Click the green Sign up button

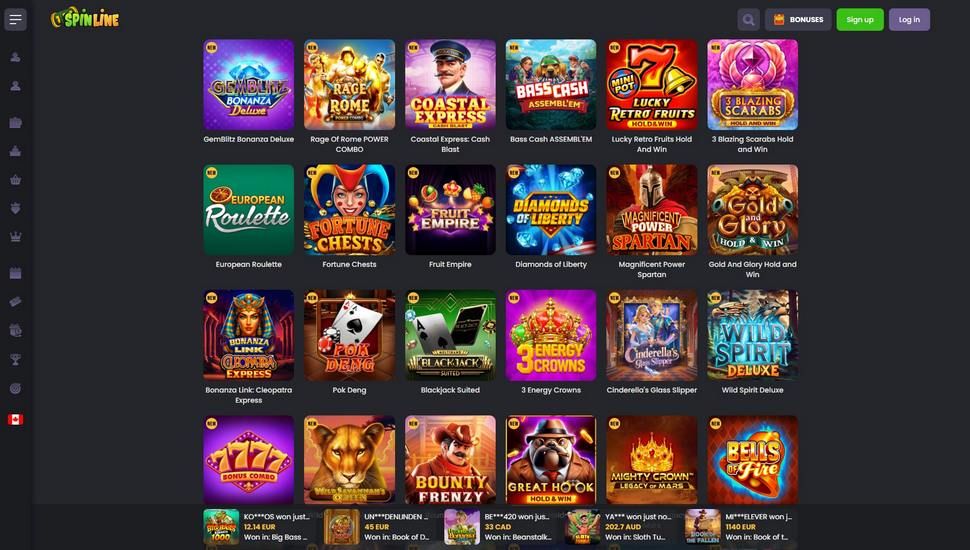(x=860, y=20)
